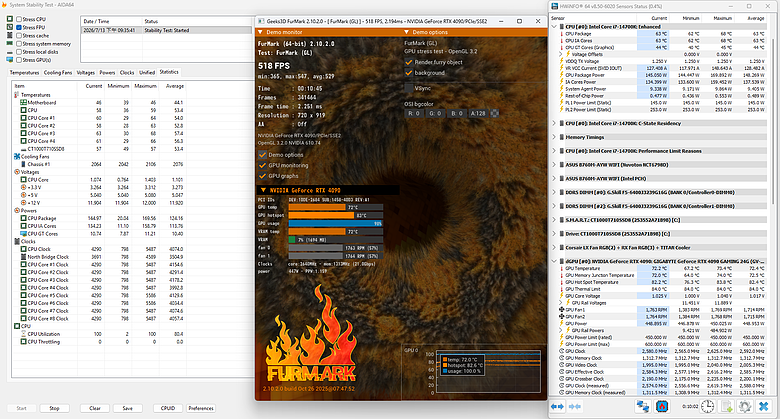Open AIDA64 Preferences button
The height and width of the screenshot is (419, 780).
click(201, 408)
